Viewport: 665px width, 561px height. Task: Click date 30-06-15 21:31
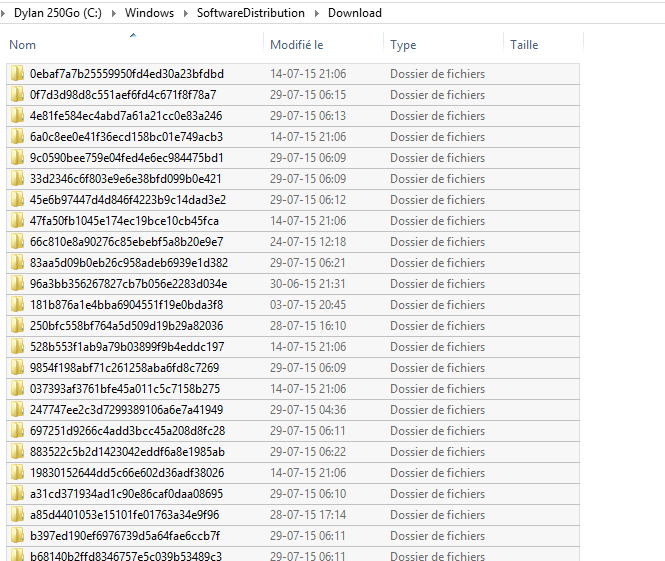308,284
